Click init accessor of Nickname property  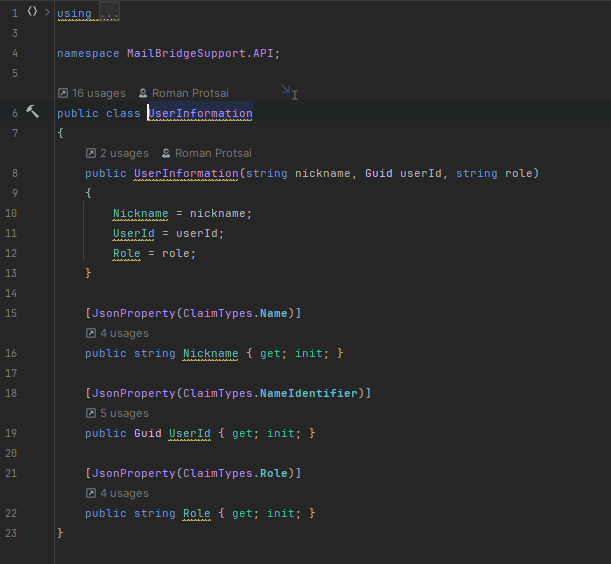click(309, 354)
